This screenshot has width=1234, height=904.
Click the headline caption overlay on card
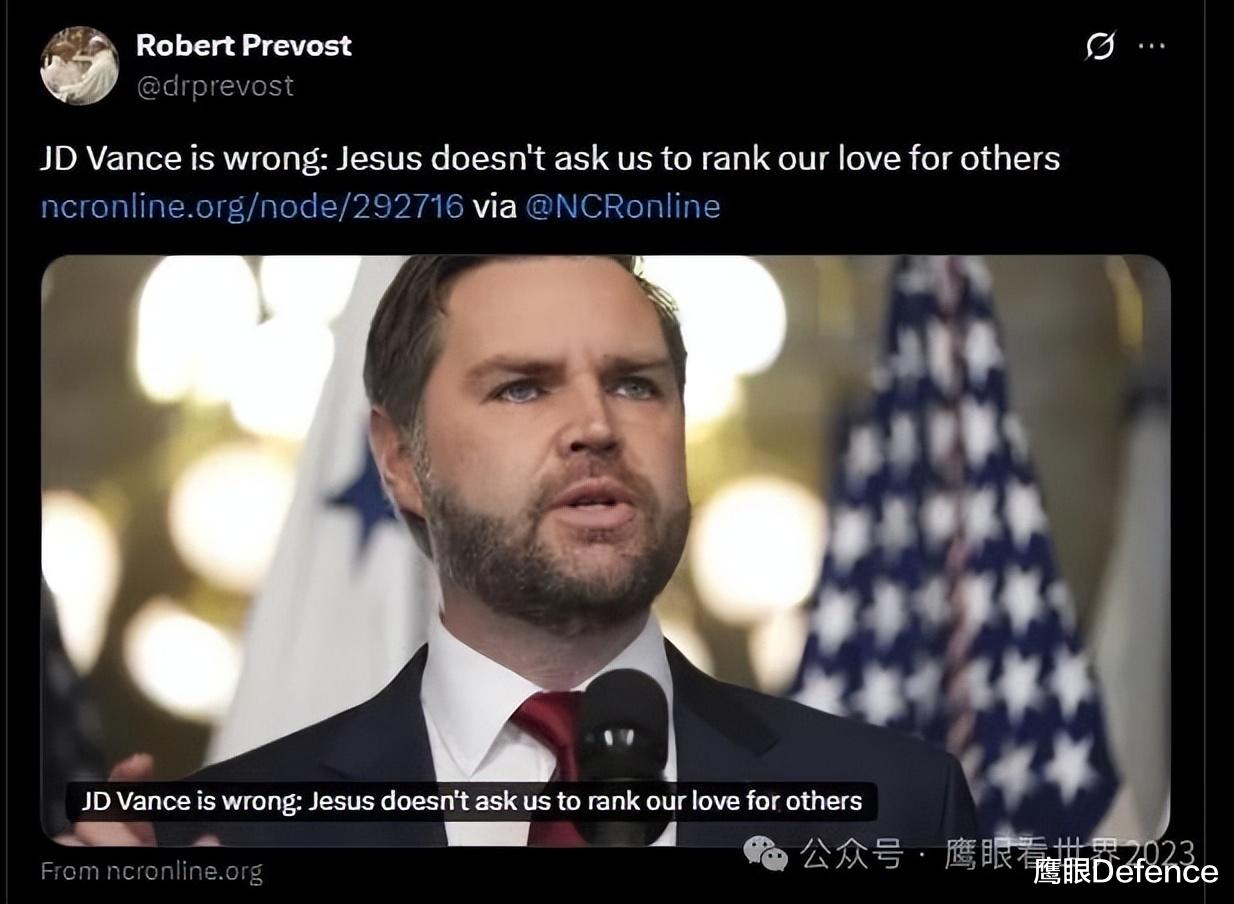pos(472,801)
